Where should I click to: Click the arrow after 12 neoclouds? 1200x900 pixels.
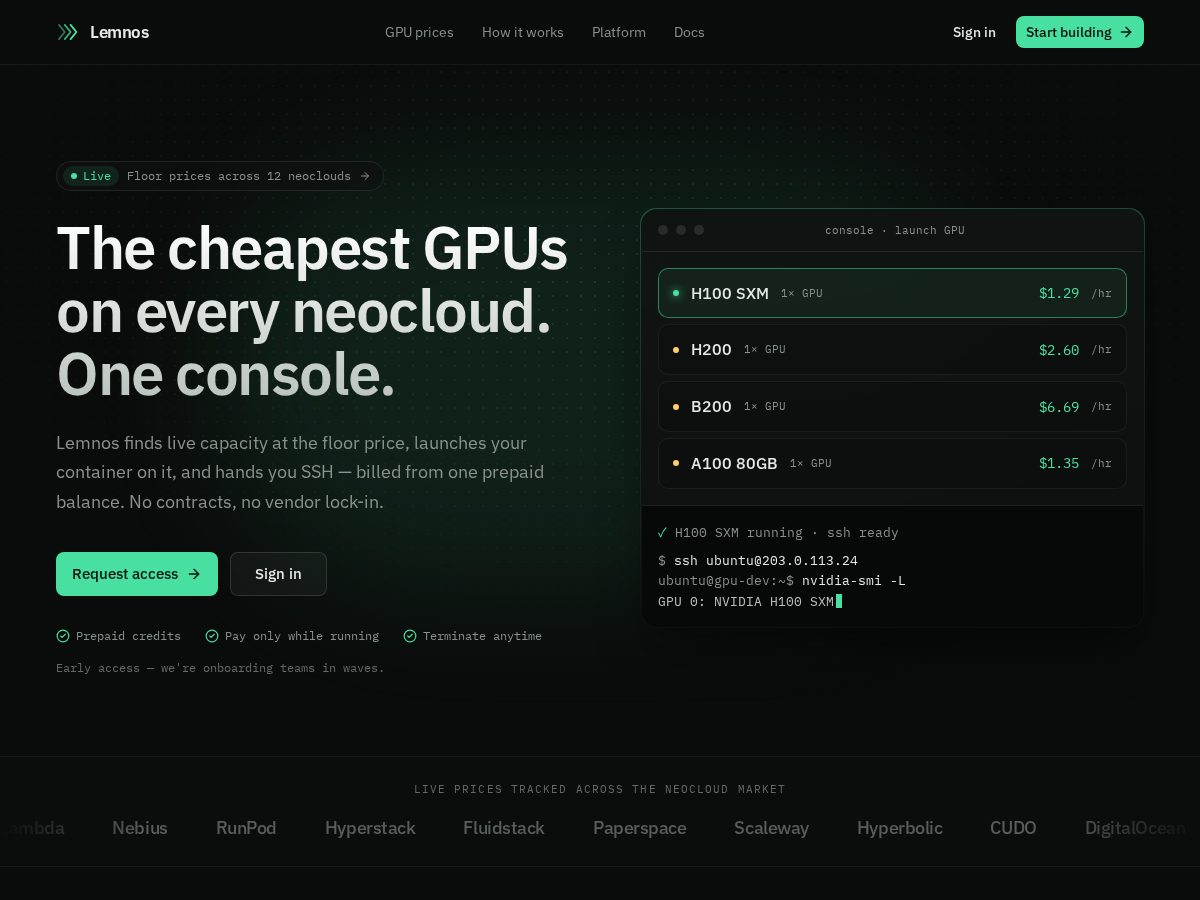pos(365,176)
